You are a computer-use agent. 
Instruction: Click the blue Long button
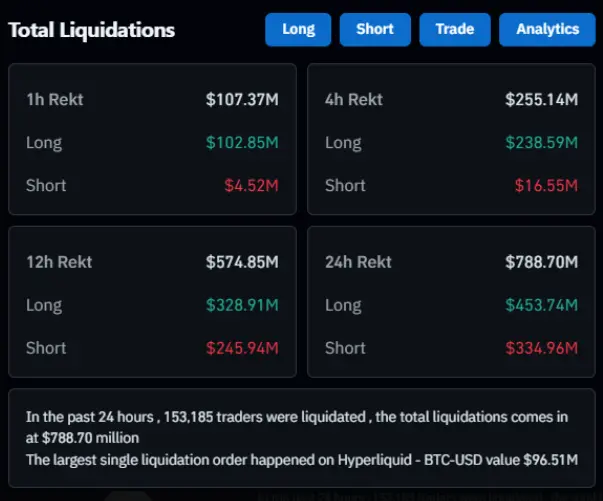coord(298,29)
